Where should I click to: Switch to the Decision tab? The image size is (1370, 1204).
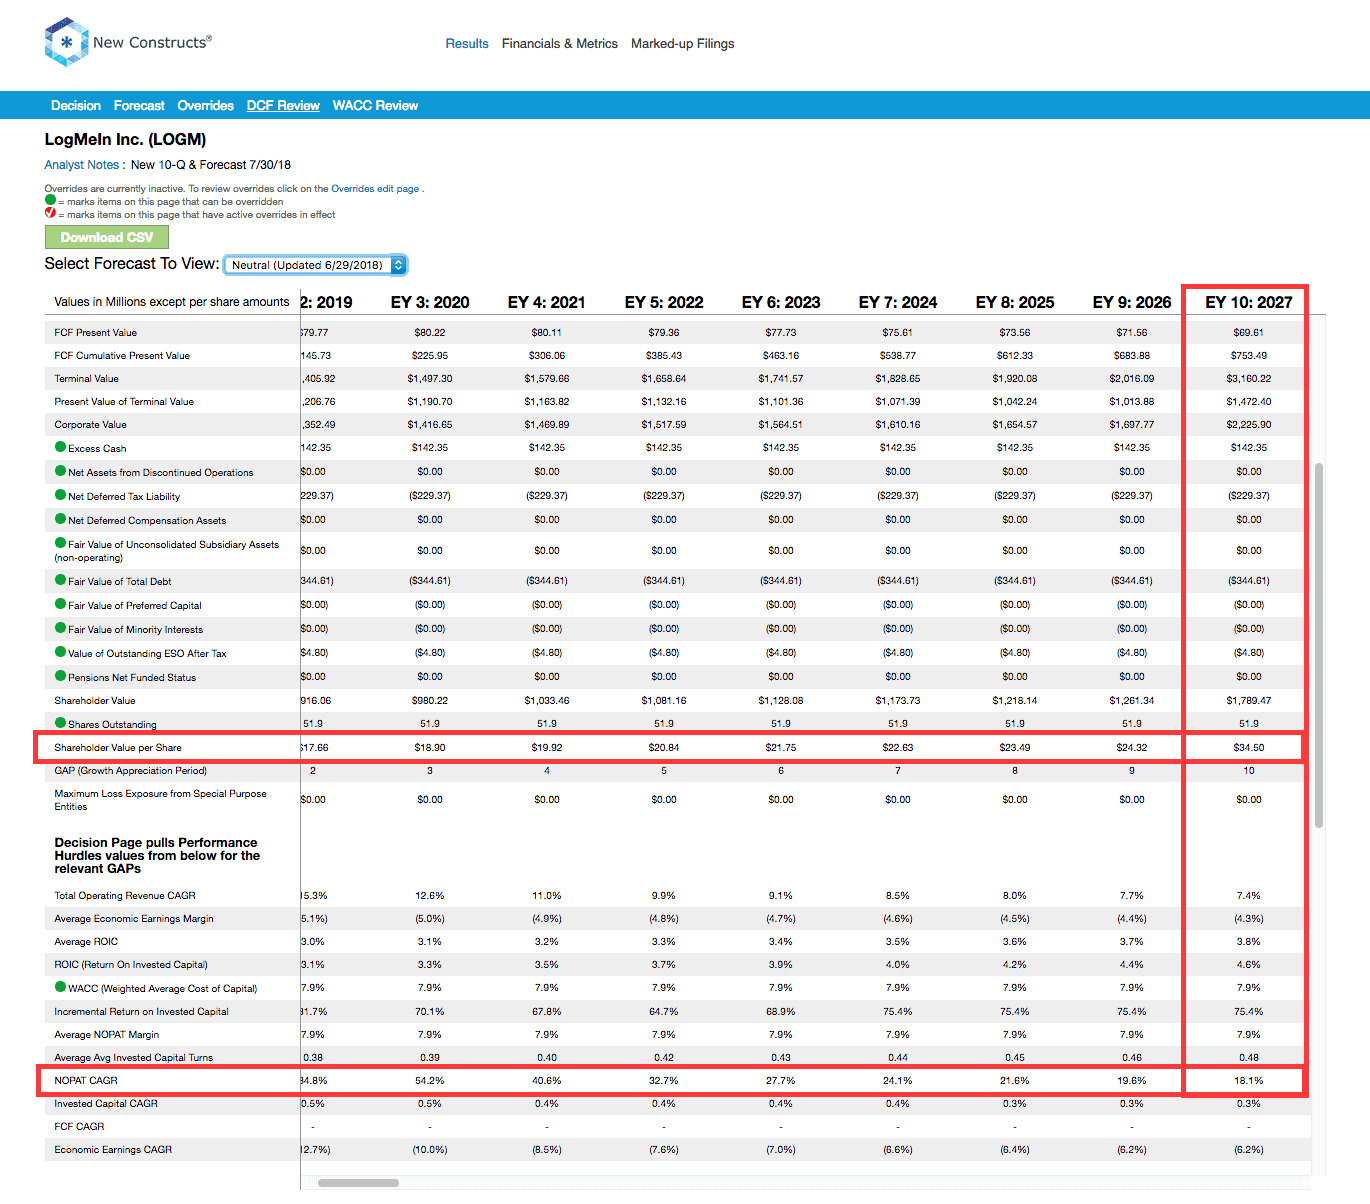76,105
